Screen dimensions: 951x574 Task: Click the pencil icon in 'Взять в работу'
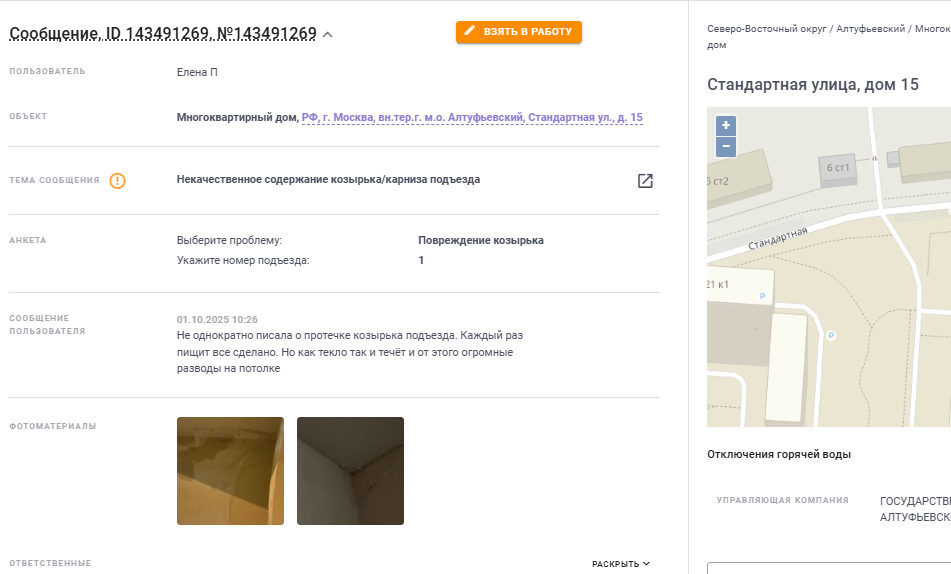[469, 30]
